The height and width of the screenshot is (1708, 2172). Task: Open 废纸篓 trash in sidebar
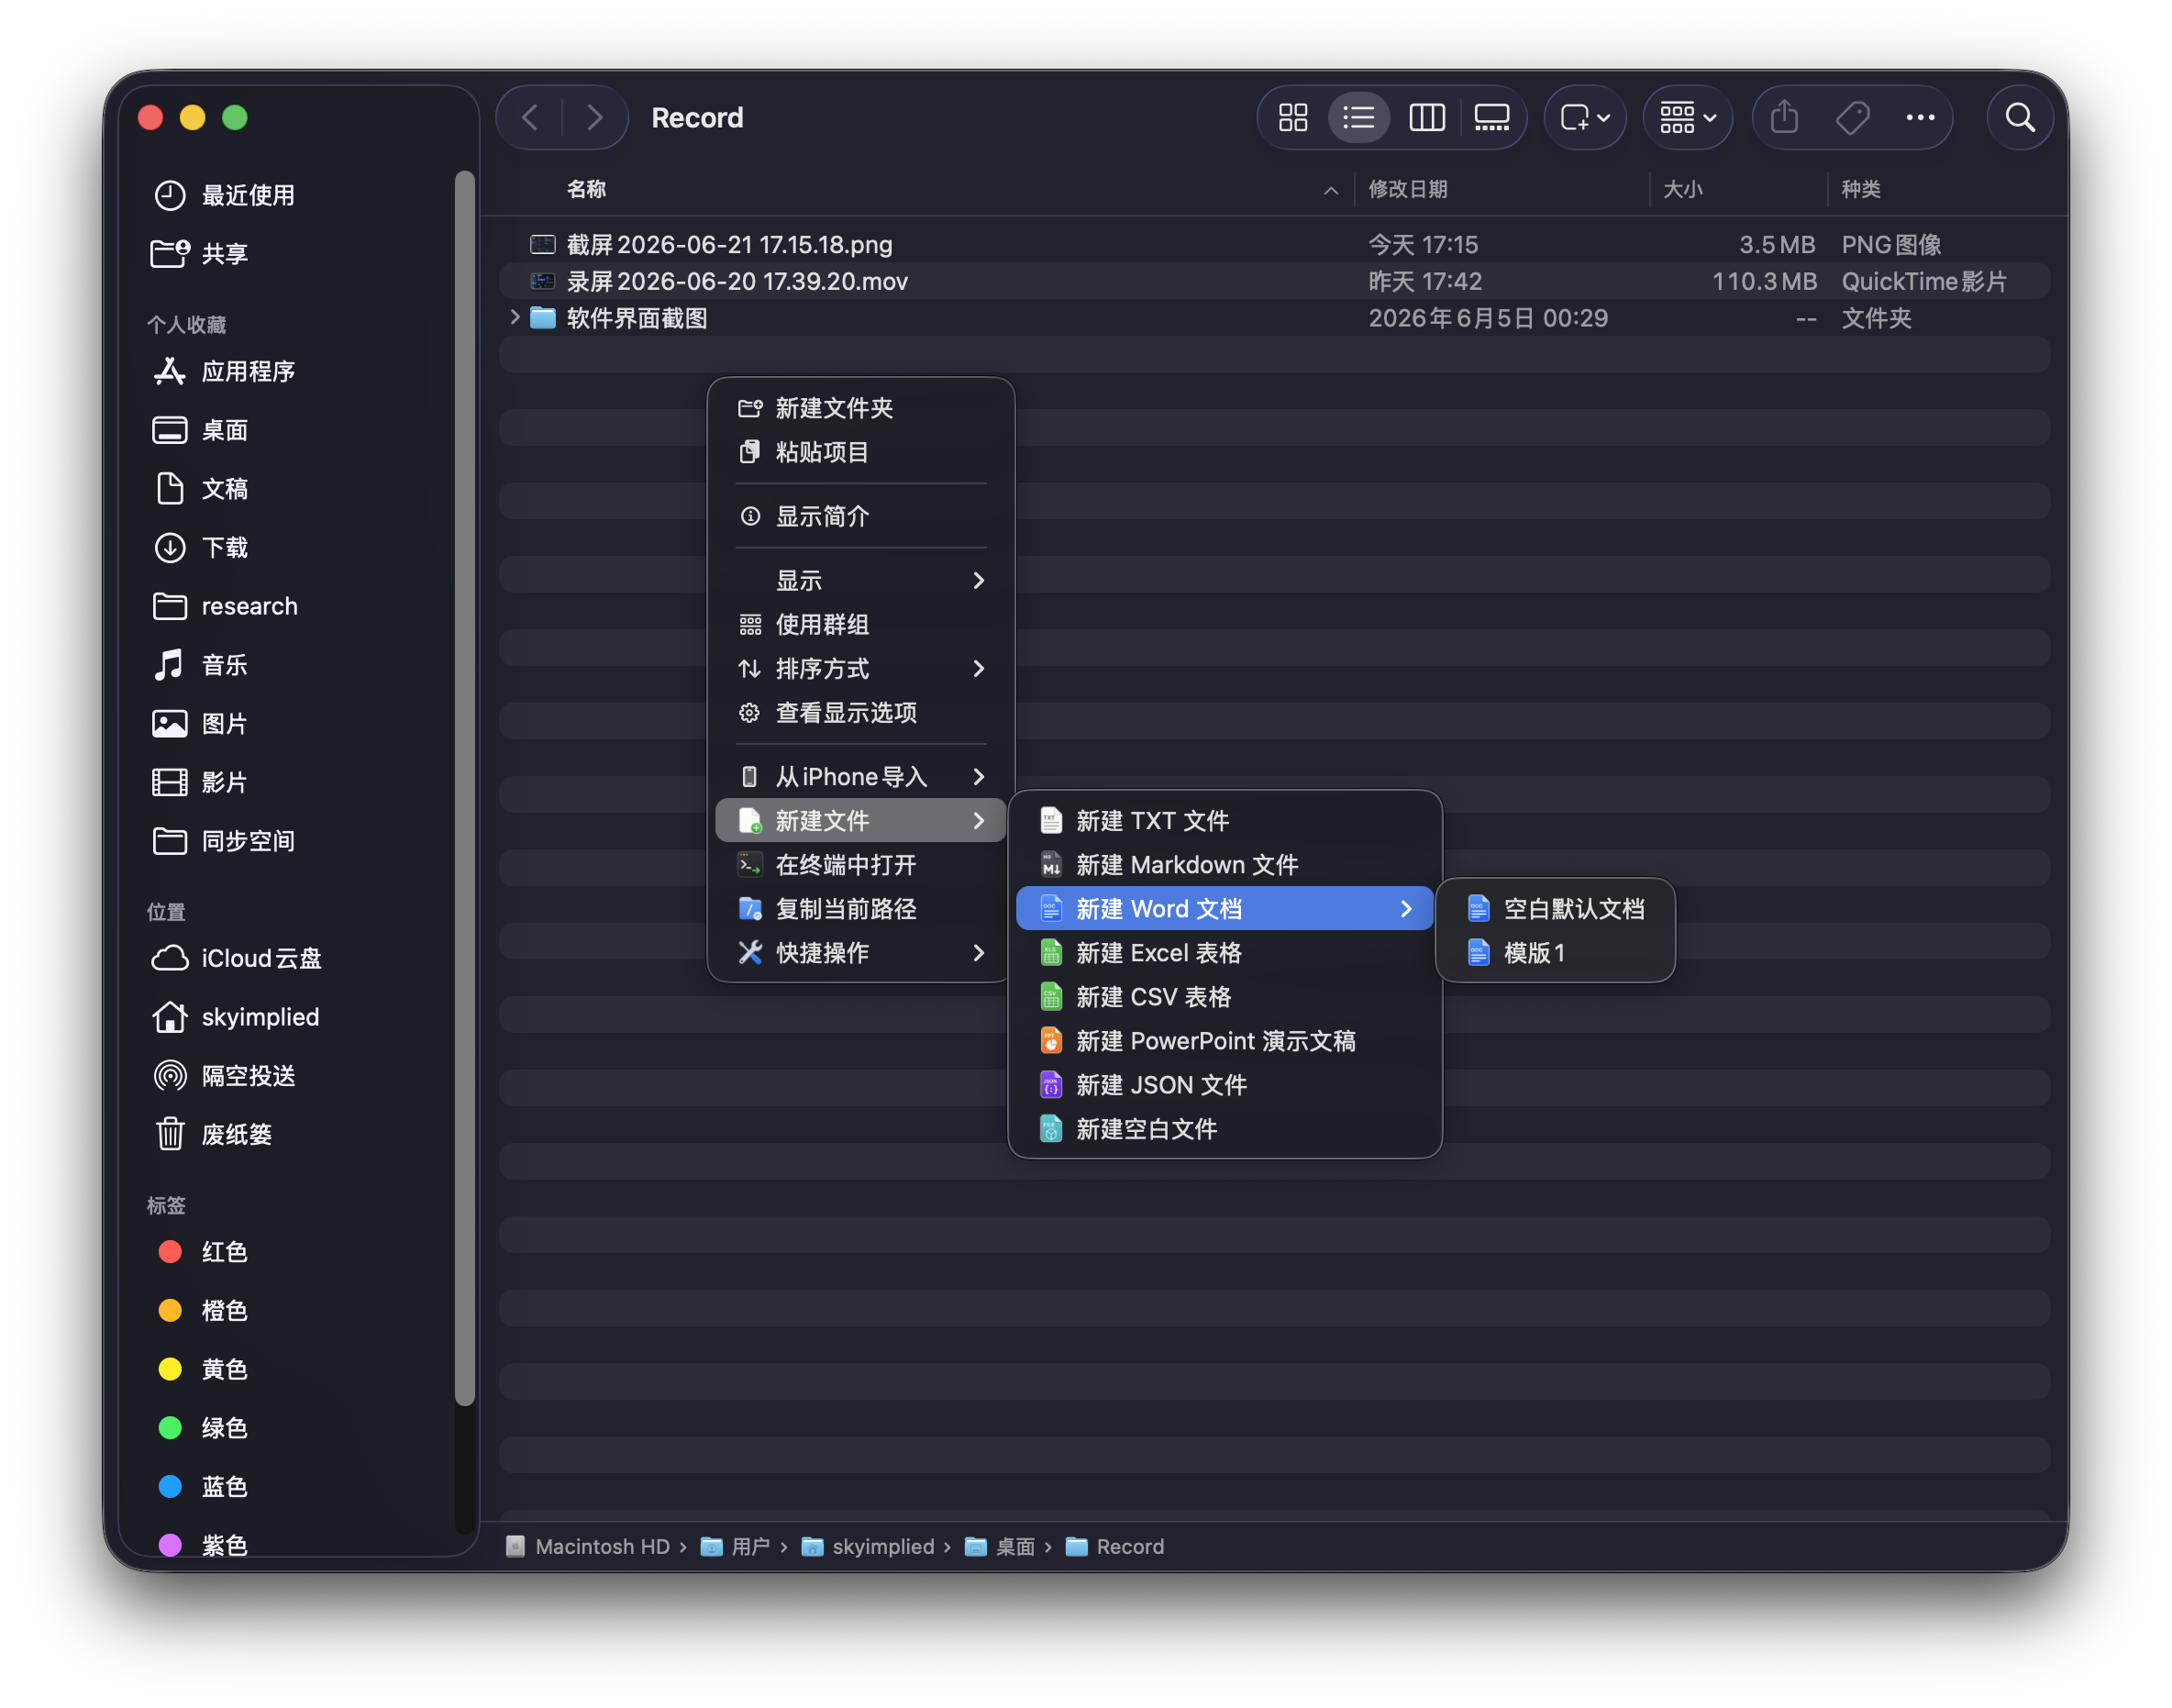click(212, 1134)
